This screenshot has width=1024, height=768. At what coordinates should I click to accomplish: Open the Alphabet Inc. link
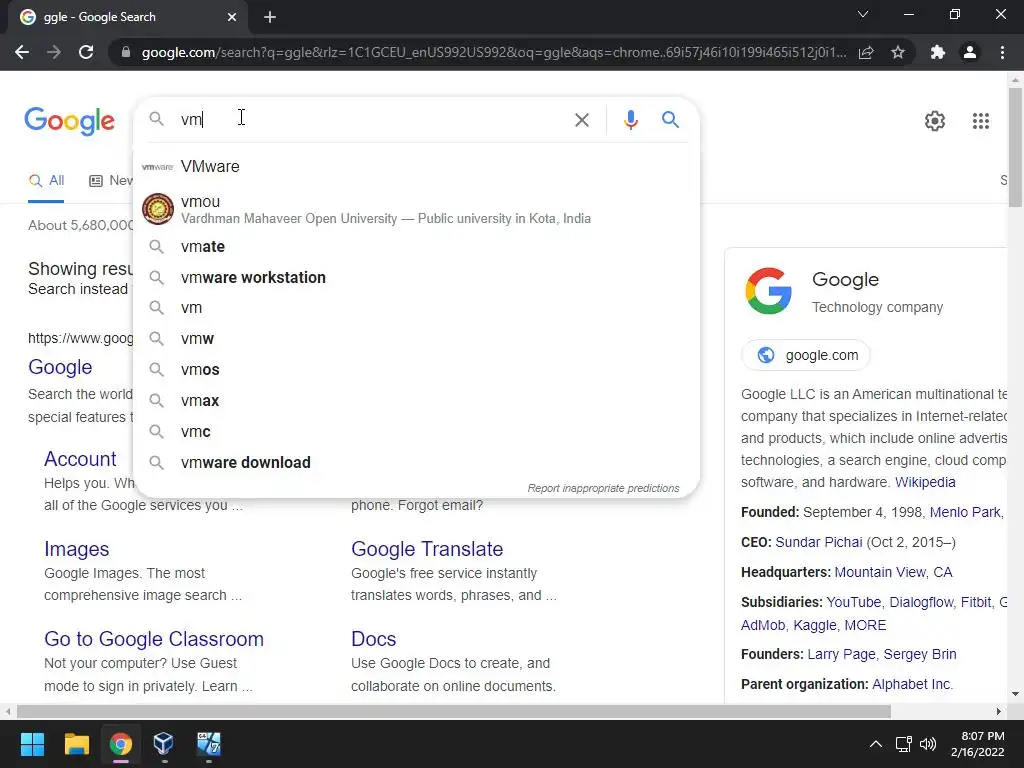912,684
